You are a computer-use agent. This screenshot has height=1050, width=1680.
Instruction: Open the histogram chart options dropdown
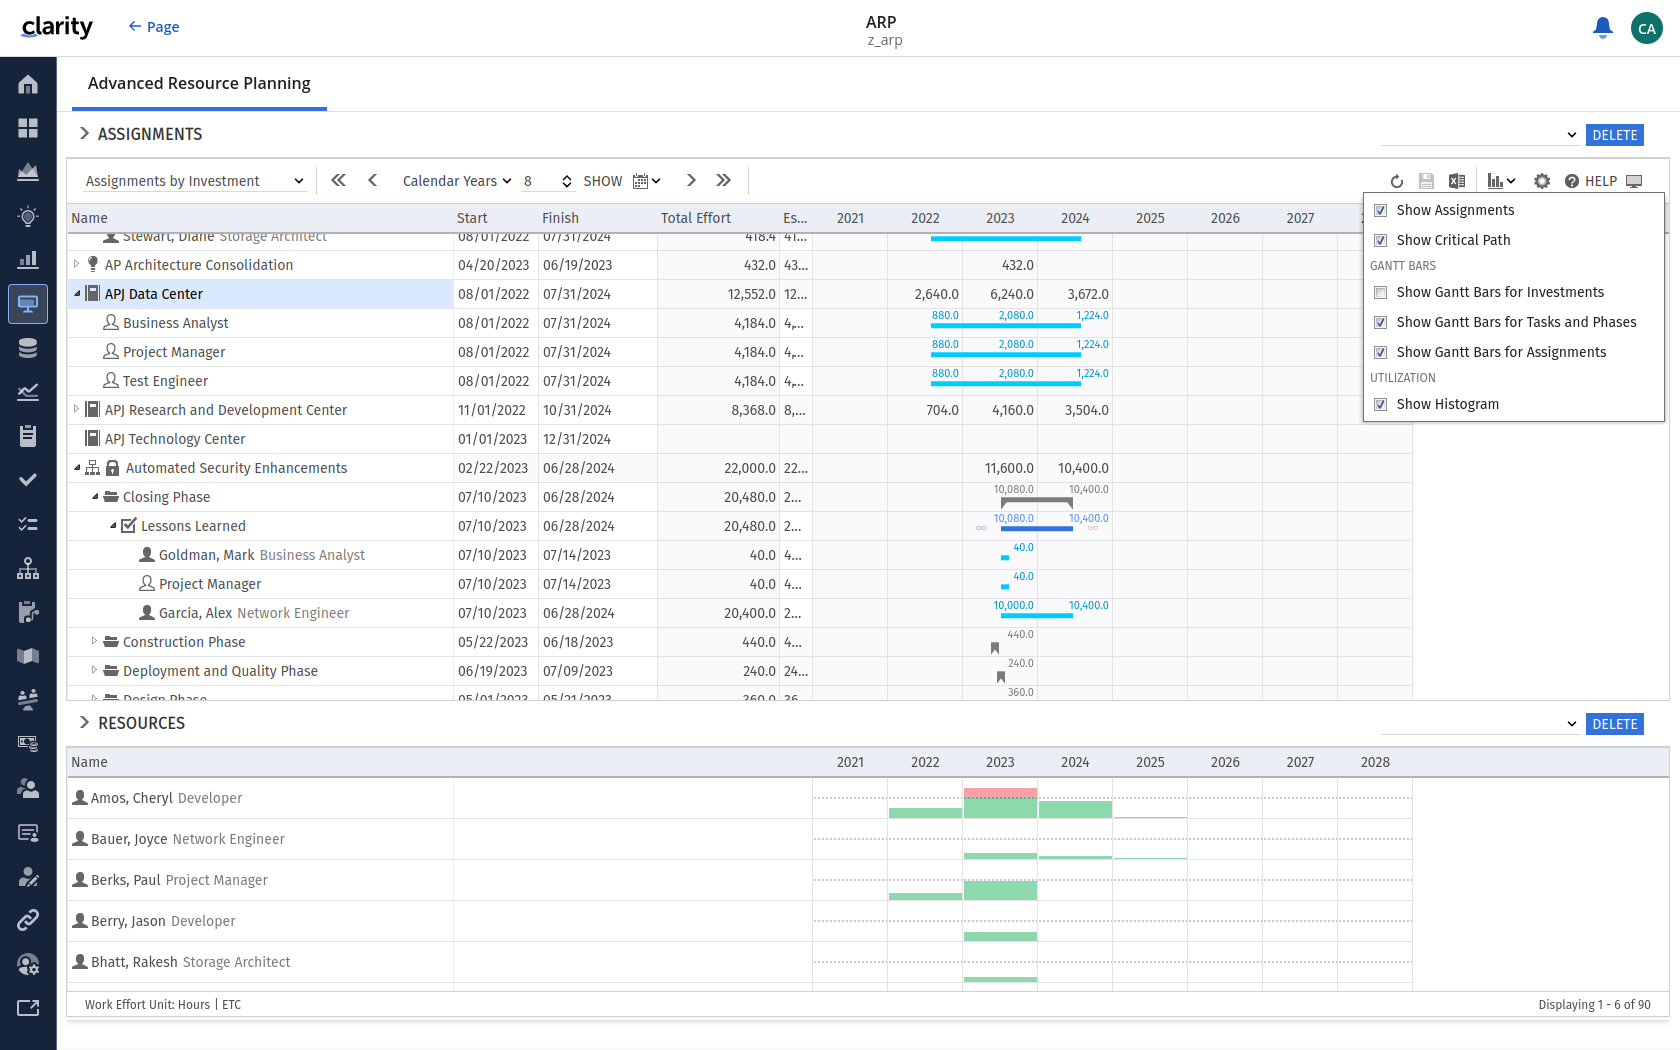click(x=1501, y=181)
